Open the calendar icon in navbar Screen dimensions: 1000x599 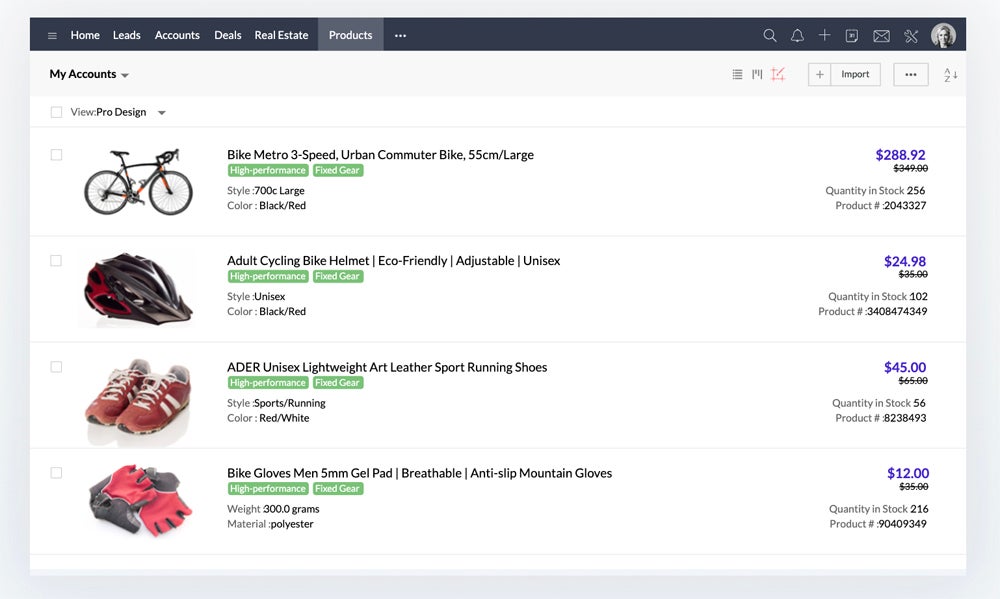pyautogui.click(x=851, y=36)
